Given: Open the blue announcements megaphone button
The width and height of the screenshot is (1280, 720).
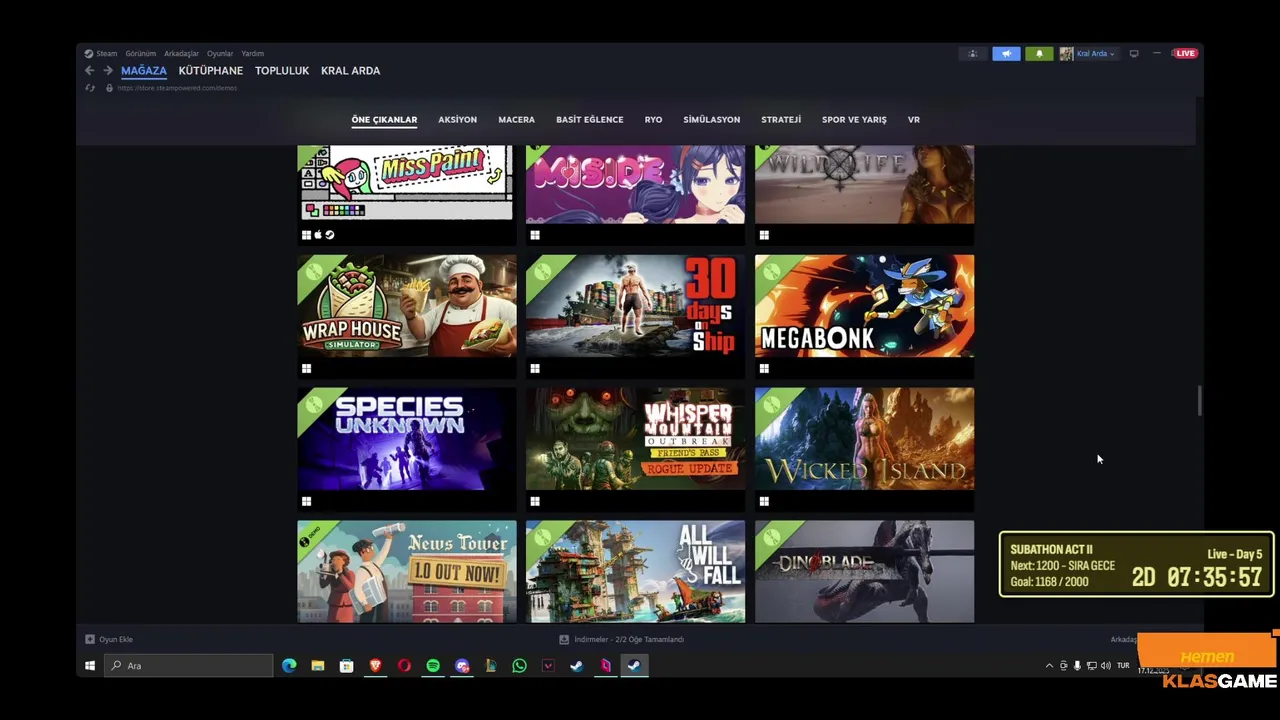Looking at the screenshot, I should (1006, 54).
